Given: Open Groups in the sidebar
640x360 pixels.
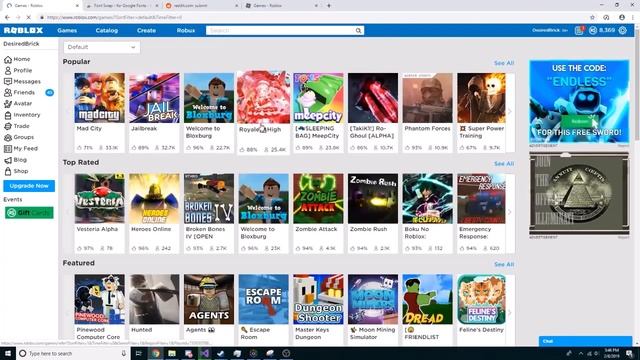Looking at the screenshot, I should (19, 137).
